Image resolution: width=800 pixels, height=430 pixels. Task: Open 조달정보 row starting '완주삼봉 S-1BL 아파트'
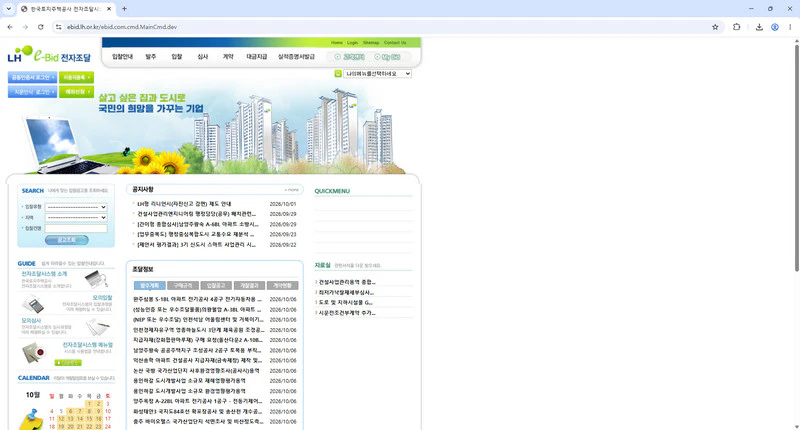click(x=197, y=299)
